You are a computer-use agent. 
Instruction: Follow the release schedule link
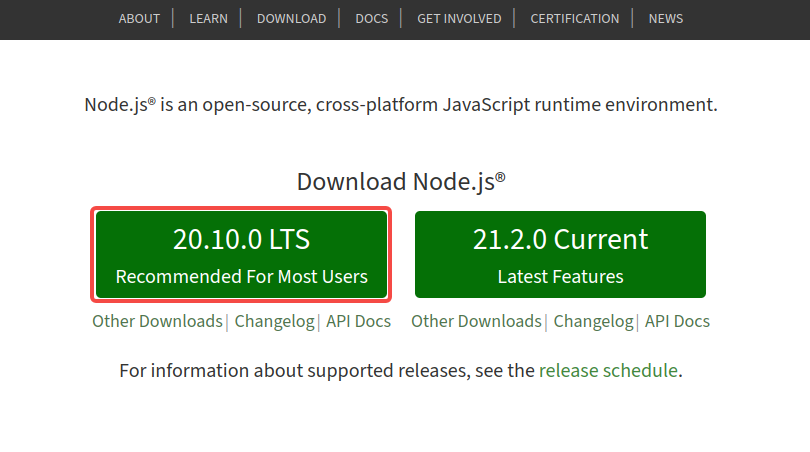pos(608,371)
